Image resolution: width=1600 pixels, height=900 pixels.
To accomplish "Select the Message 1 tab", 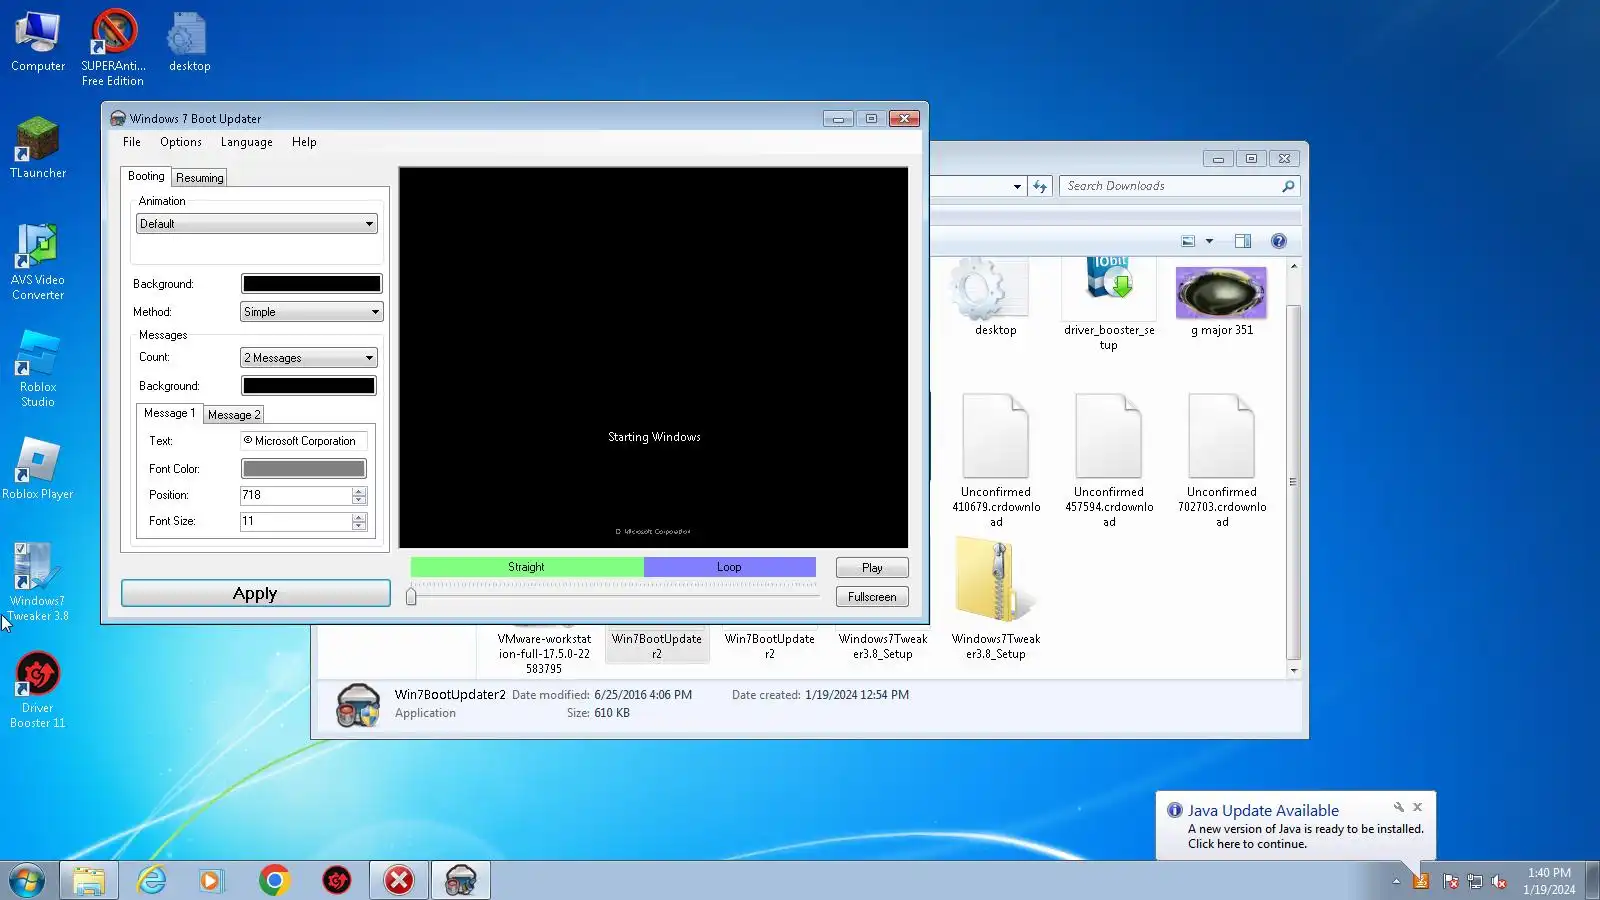I will [169, 413].
